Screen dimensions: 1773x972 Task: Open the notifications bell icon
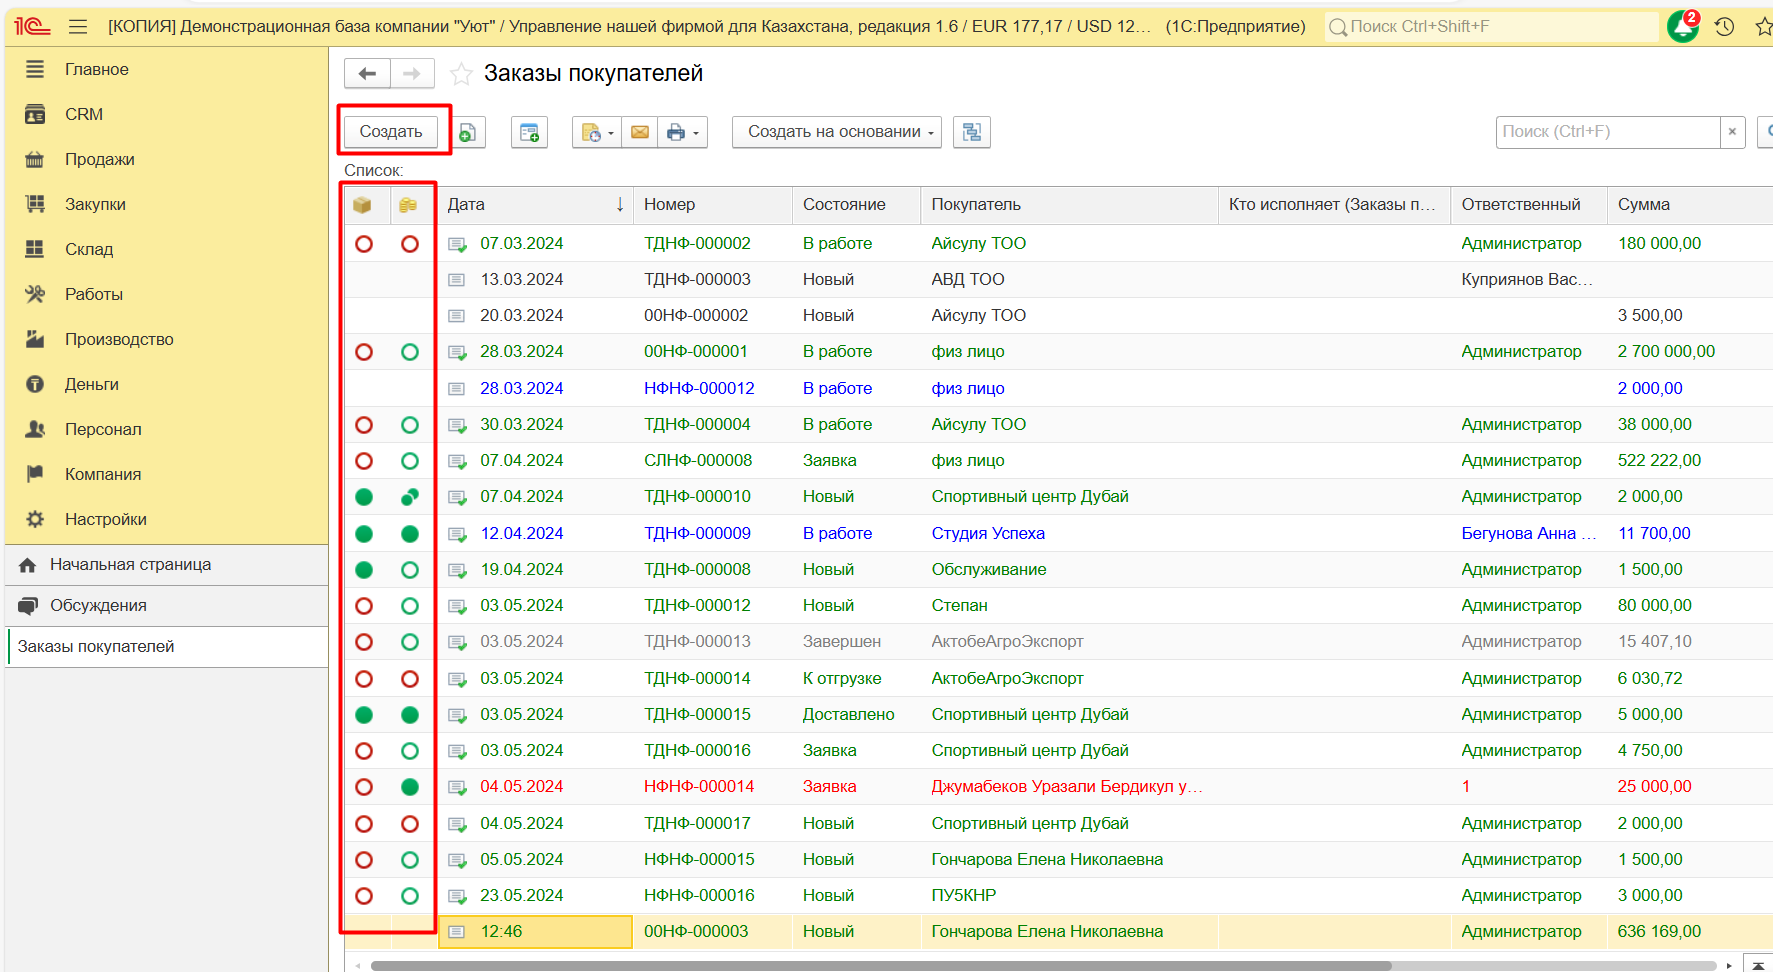pos(1682,27)
